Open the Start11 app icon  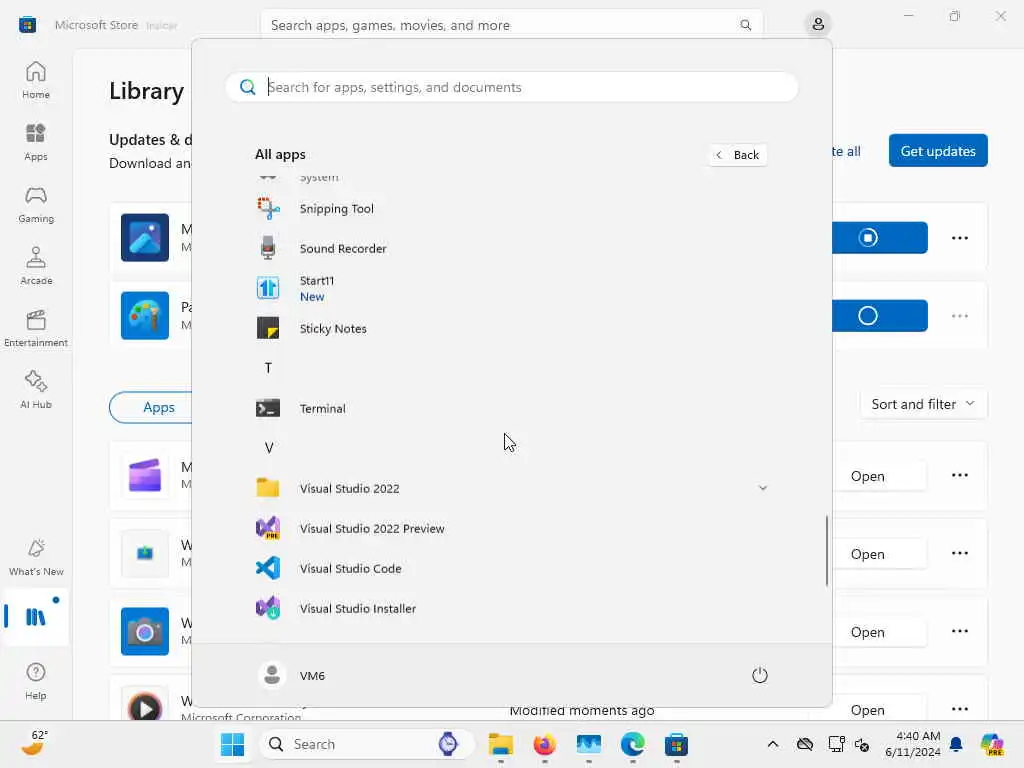(268, 288)
